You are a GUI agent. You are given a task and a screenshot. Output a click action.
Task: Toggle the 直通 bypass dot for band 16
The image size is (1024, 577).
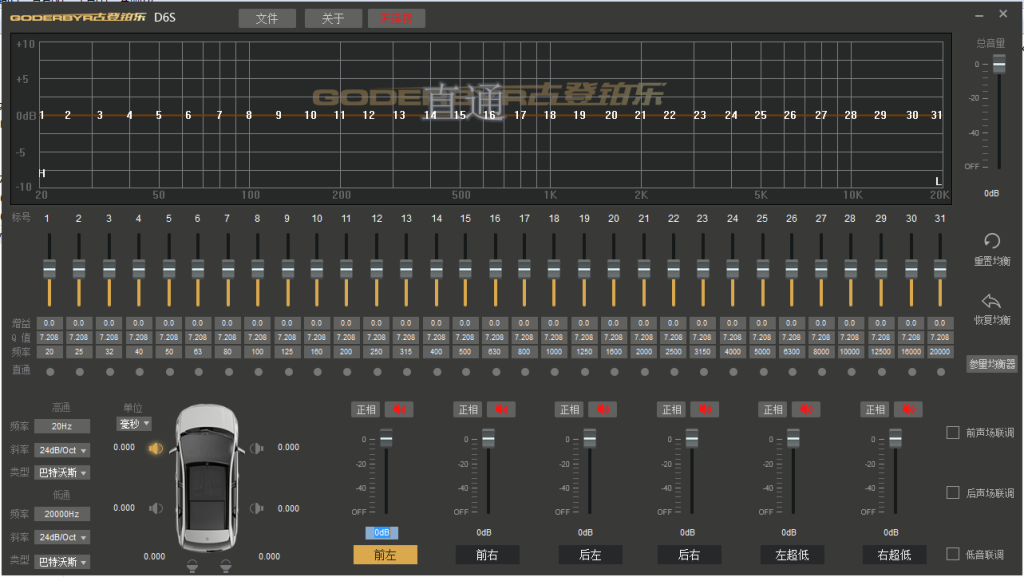496,372
